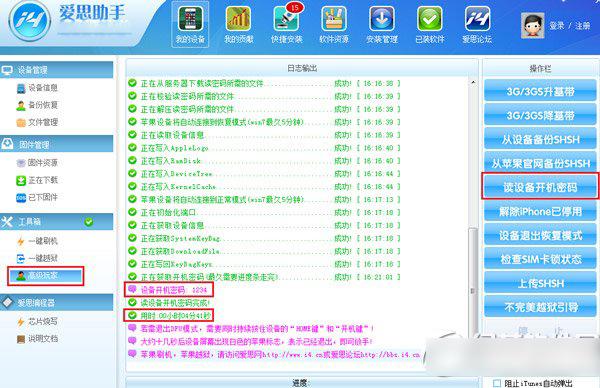Collapse 设备管理 sidebar section
Viewport: 600px width, 388px height.
point(57,70)
